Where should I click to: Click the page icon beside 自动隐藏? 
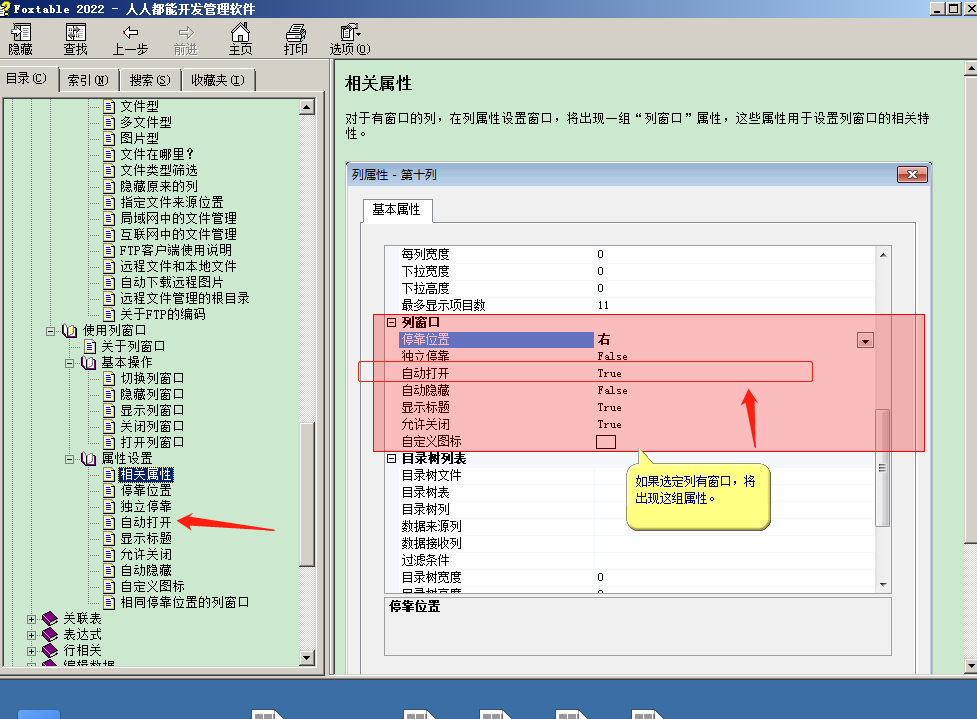click(x=110, y=571)
